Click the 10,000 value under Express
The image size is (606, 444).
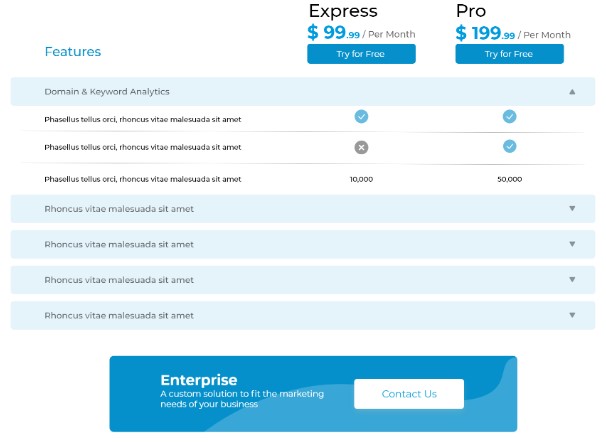(x=361, y=179)
